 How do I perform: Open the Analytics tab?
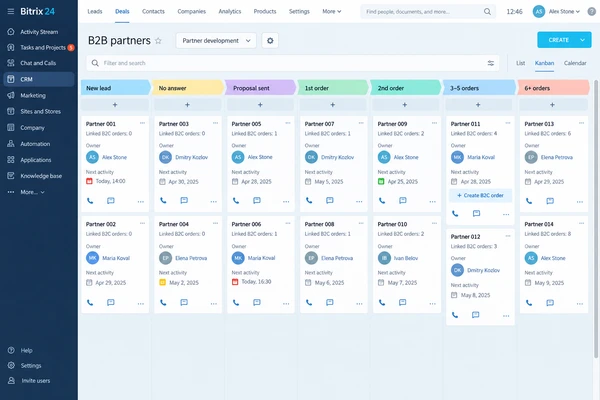click(x=230, y=11)
